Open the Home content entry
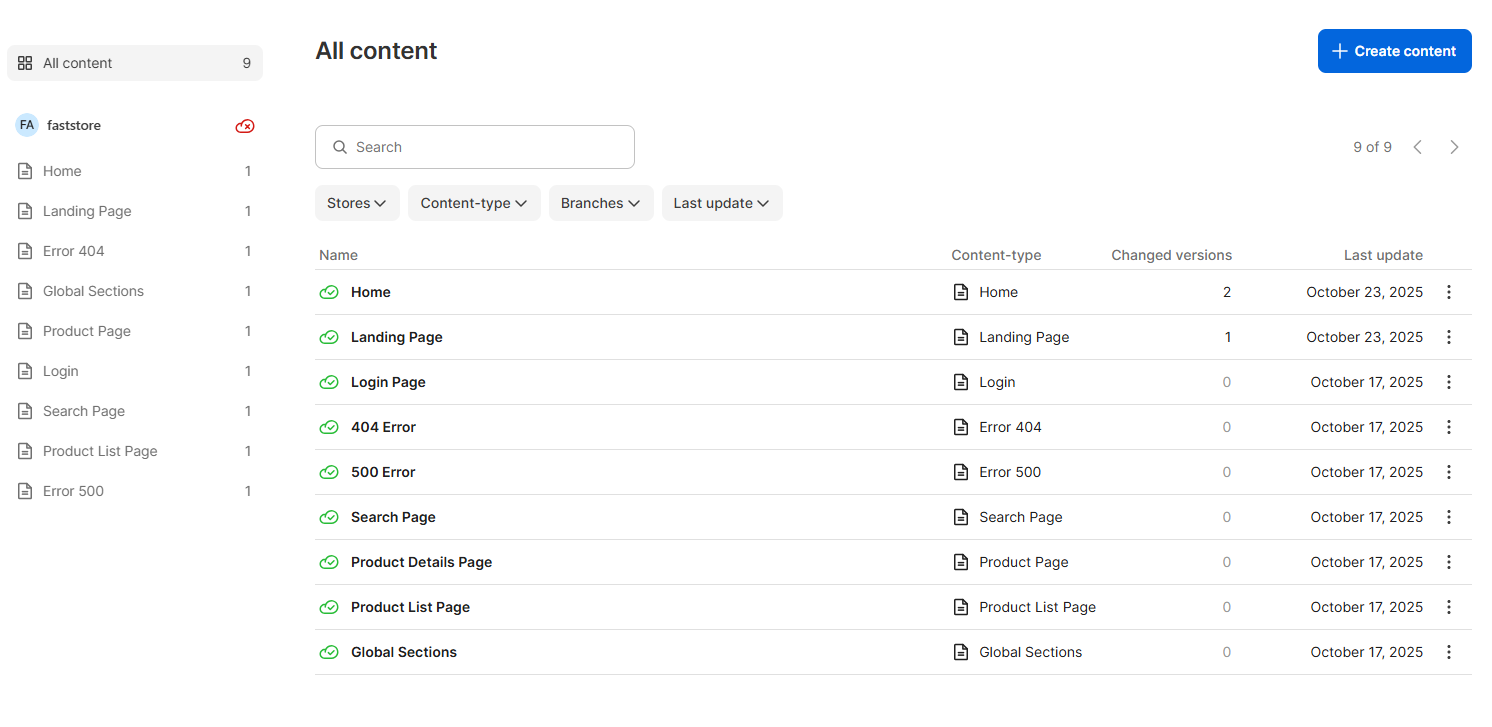 pos(371,292)
